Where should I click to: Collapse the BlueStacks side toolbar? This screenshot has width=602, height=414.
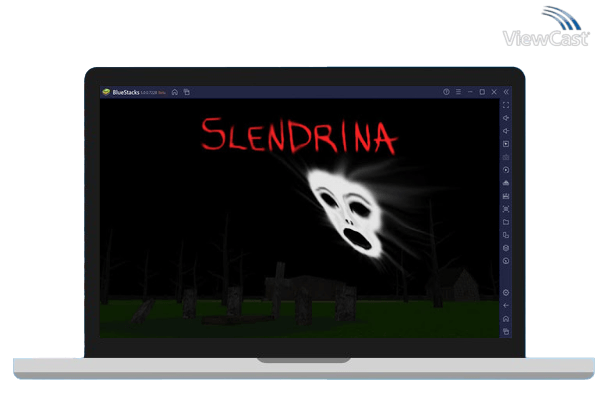coord(506,92)
